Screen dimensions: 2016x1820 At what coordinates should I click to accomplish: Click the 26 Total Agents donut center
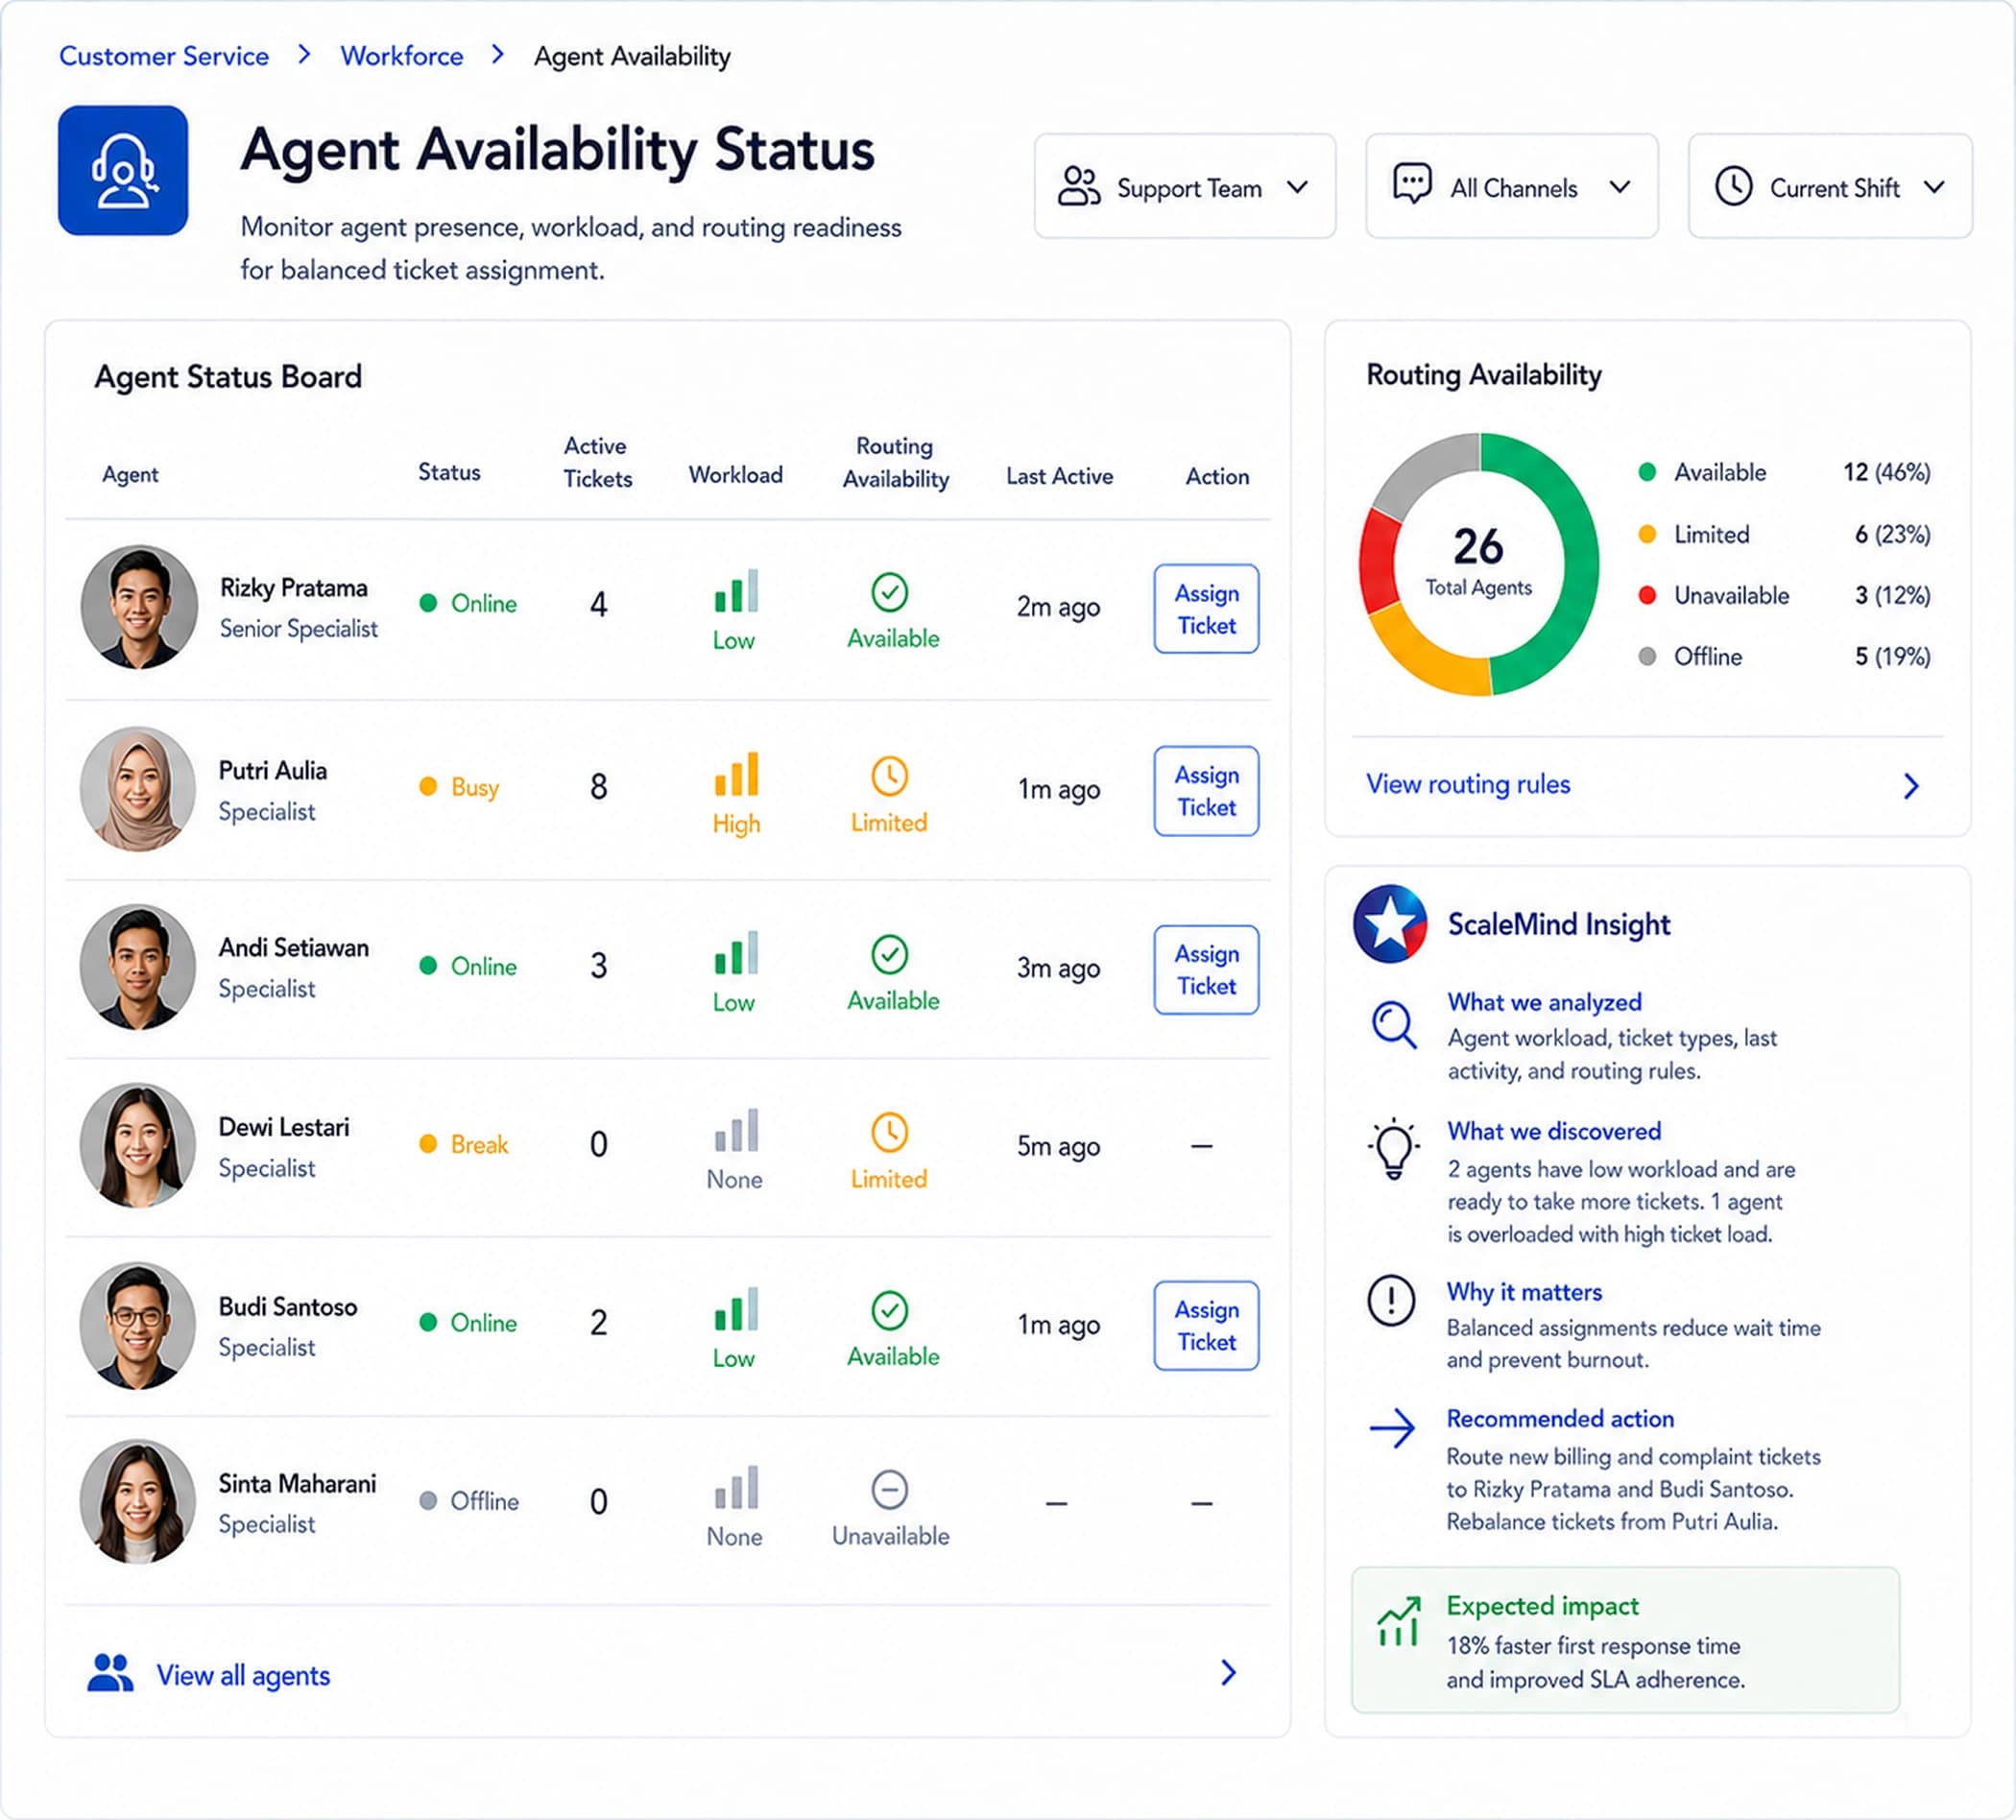1478,562
